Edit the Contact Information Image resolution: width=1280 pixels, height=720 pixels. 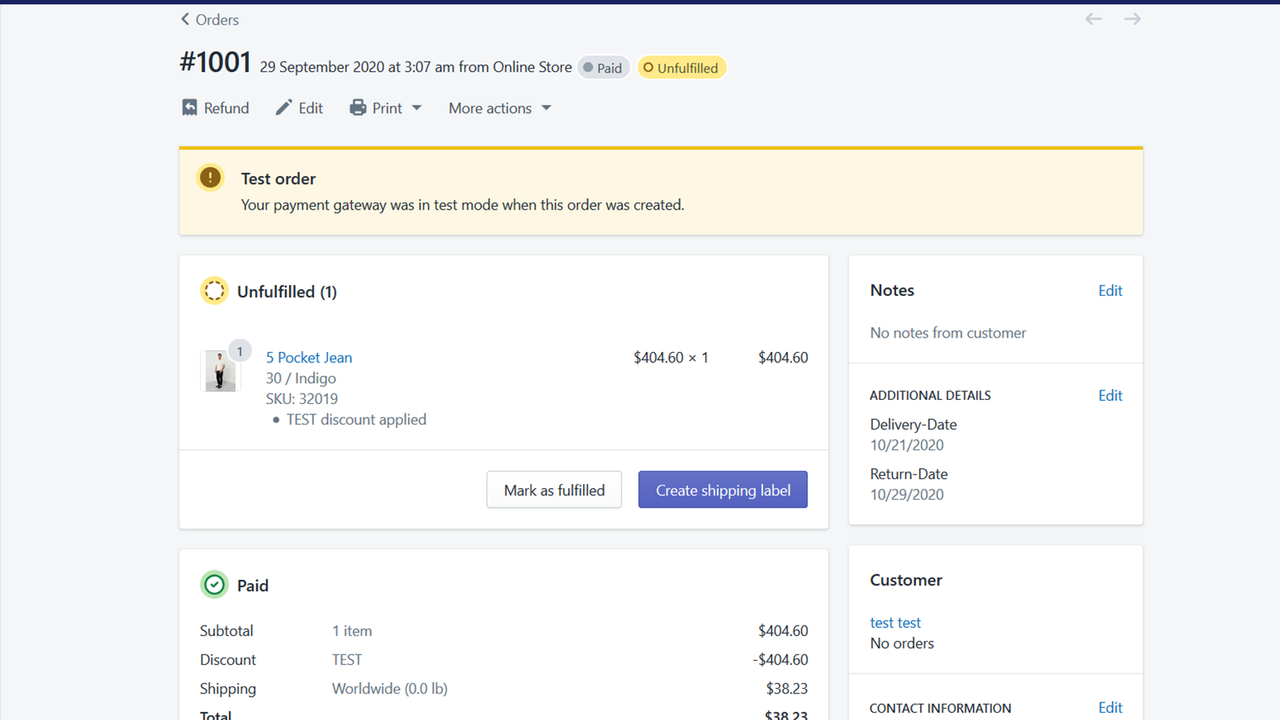(1110, 707)
